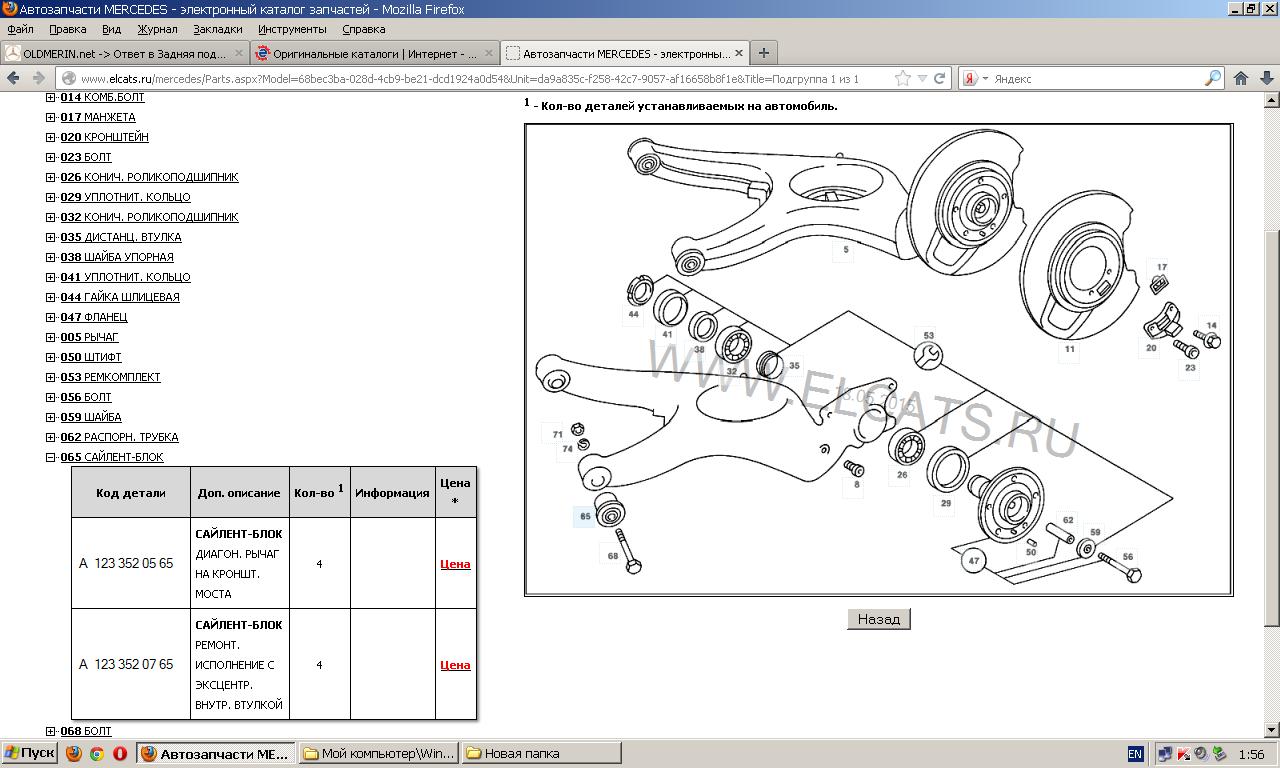1280x768 pixels.
Task: Click the search magnifier icon
Action: coord(1212,78)
